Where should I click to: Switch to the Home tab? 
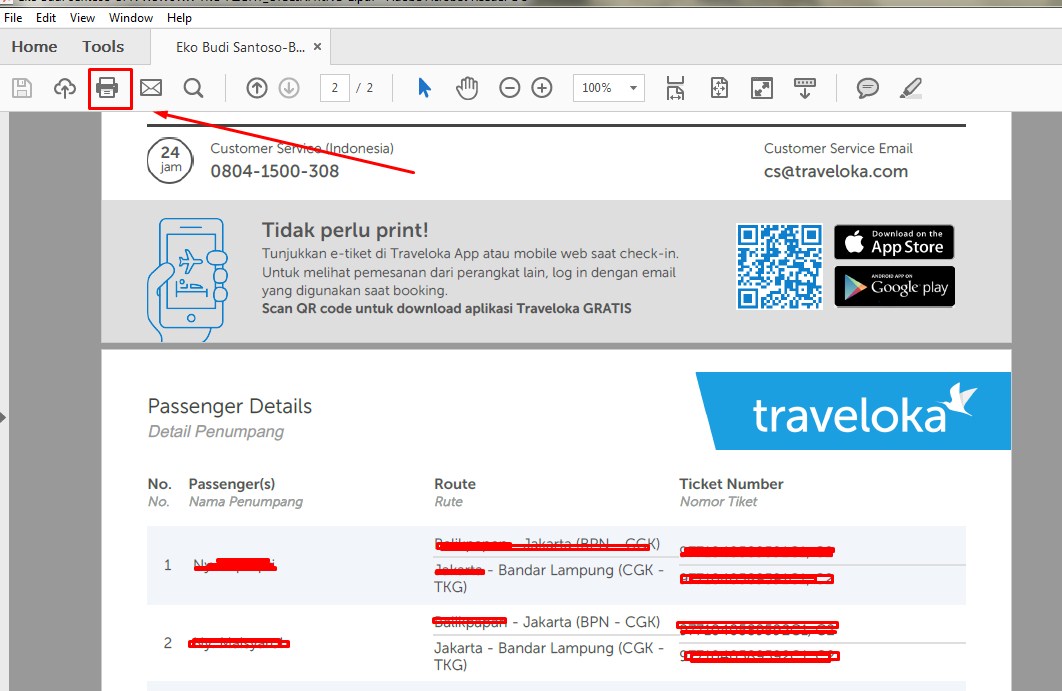pyautogui.click(x=34, y=47)
